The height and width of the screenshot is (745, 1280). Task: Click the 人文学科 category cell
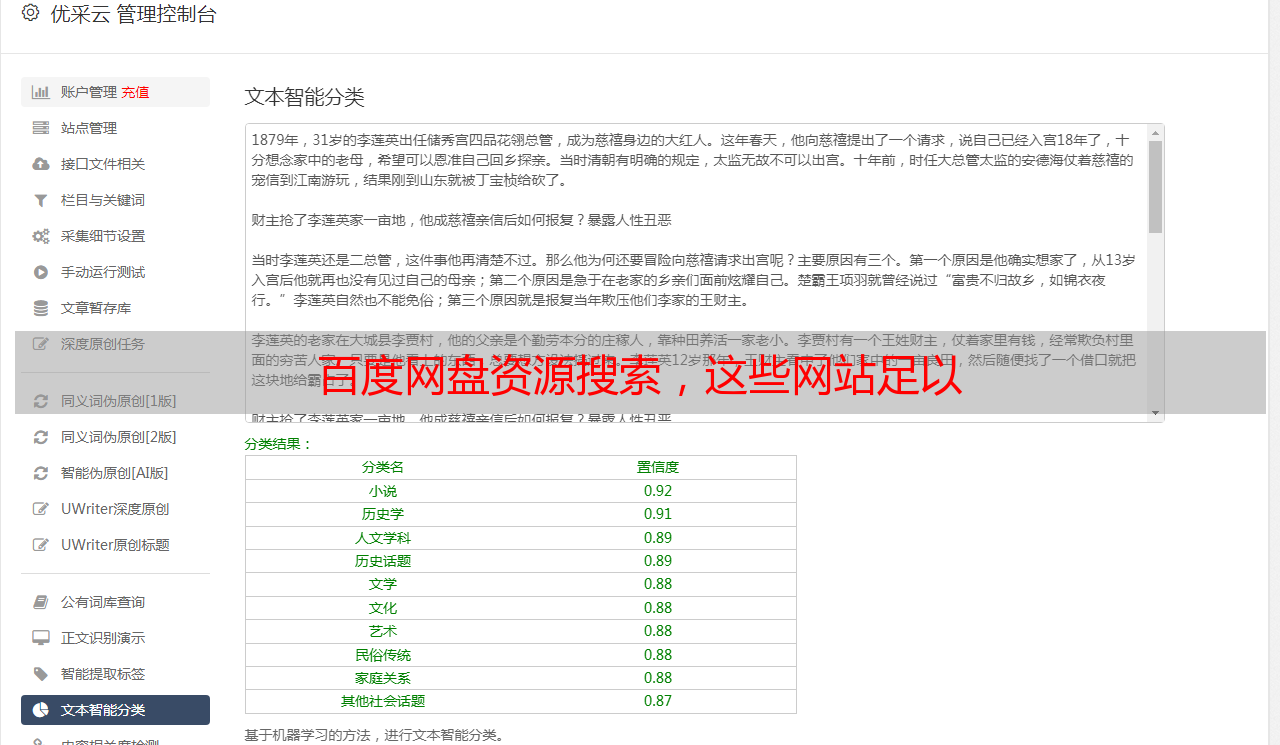(383, 538)
